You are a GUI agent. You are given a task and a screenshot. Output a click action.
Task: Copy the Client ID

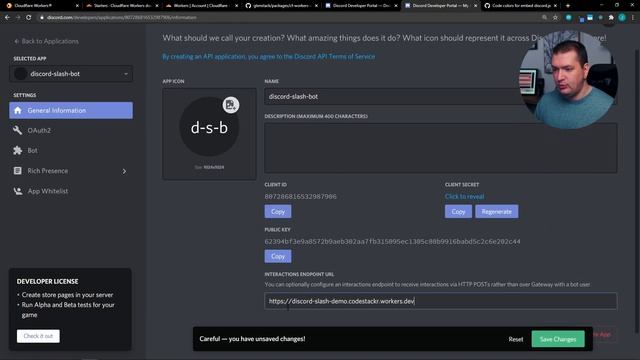click(x=278, y=211)
